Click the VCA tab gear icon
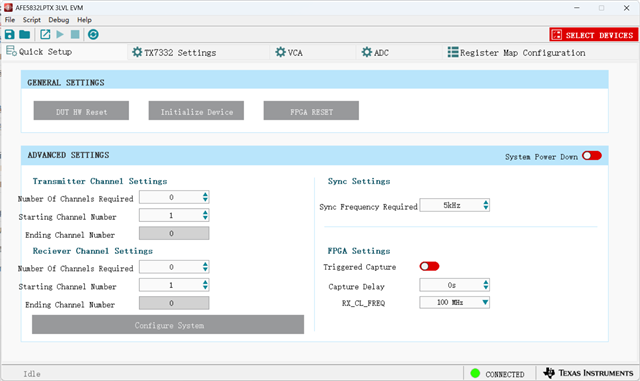This screenshot has height=381, width=640. point(280,52)
